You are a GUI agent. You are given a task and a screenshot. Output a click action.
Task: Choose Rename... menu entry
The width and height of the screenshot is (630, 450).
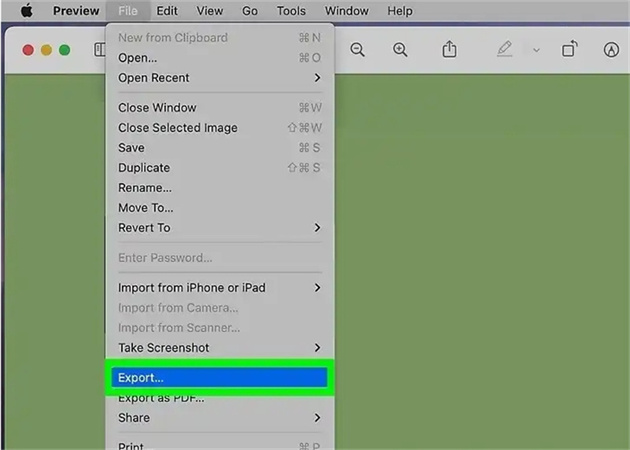coord(219,188)
